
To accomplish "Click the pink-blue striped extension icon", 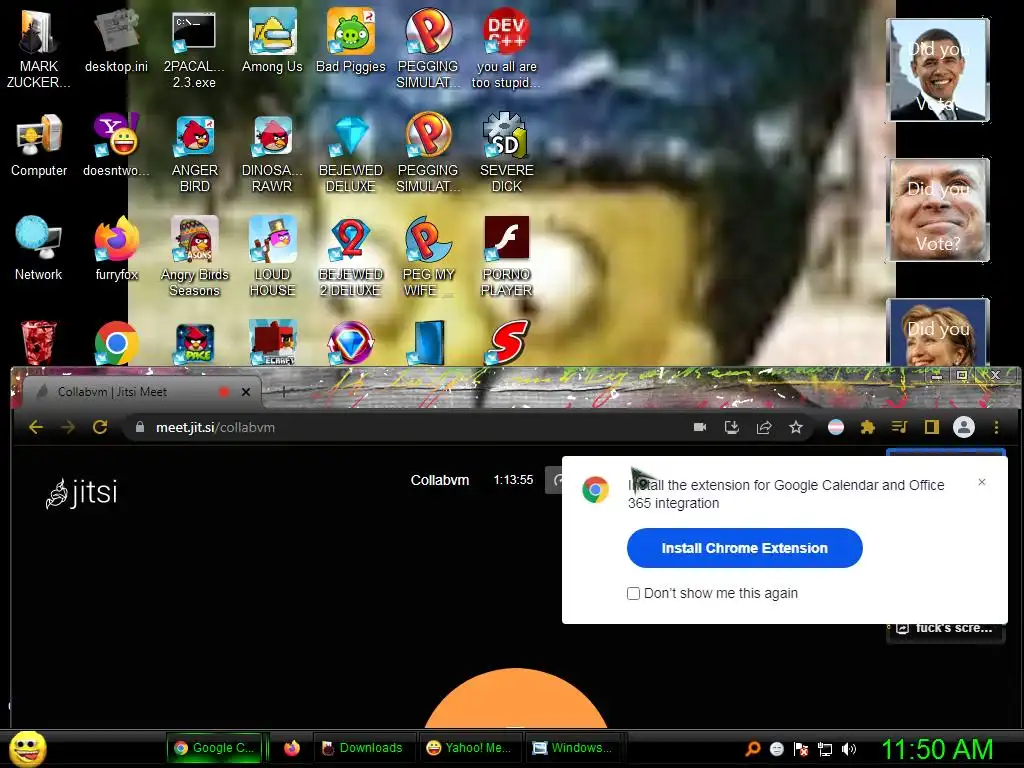I will tap(836, 427).
